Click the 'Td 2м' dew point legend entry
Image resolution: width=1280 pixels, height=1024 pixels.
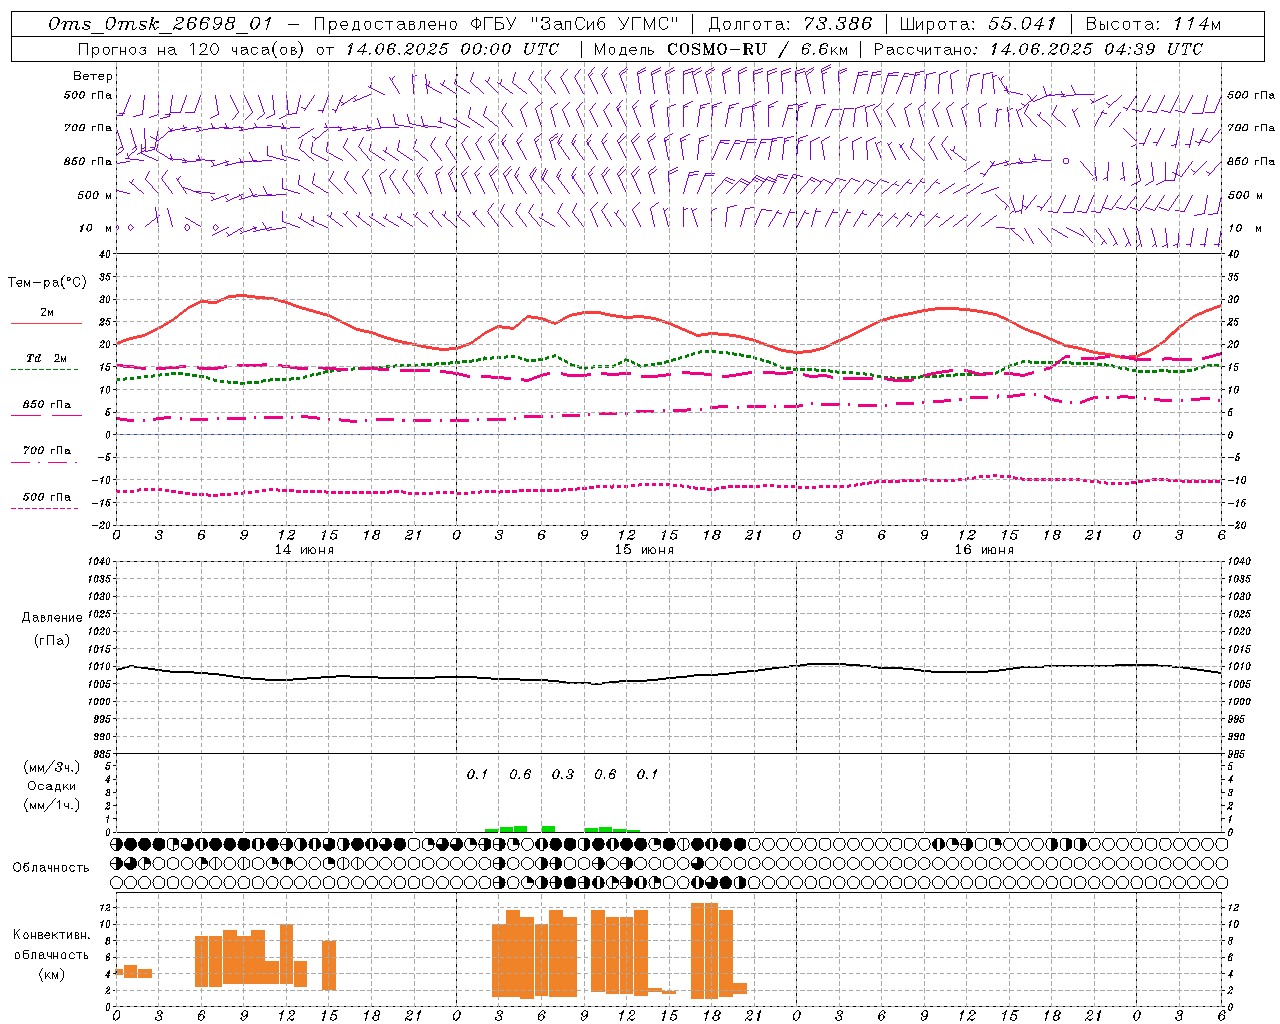pos(46,358)
